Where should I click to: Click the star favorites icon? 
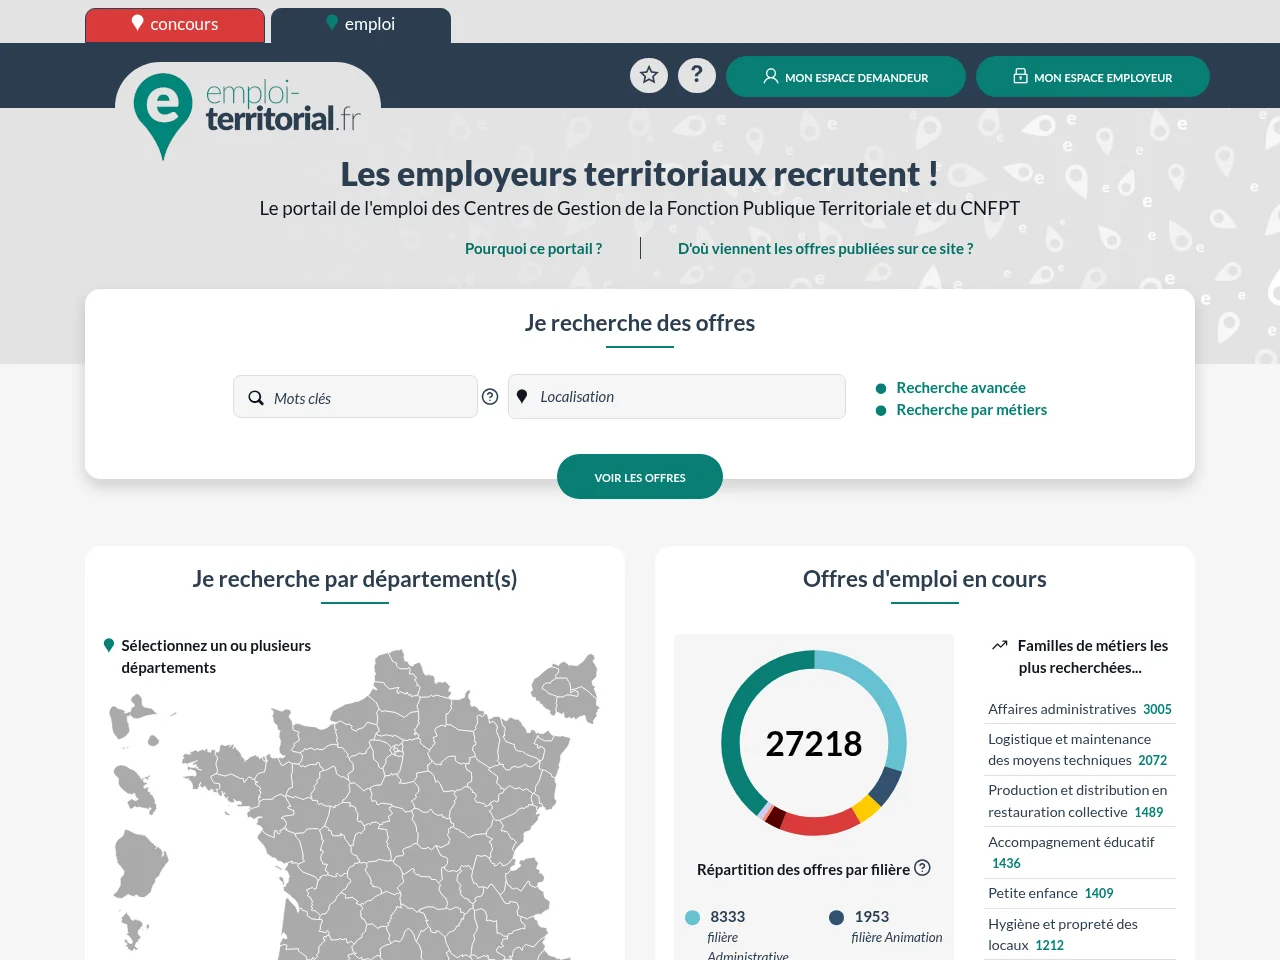[649, 75]
